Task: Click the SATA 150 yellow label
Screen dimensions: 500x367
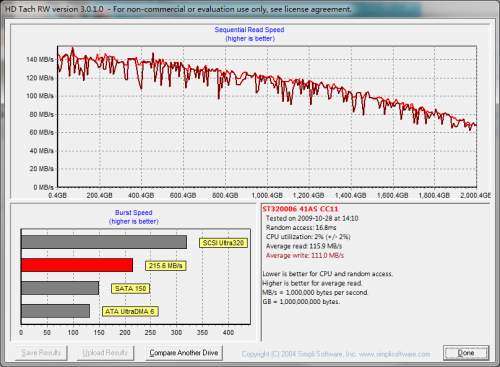Action: coord(130,289)
